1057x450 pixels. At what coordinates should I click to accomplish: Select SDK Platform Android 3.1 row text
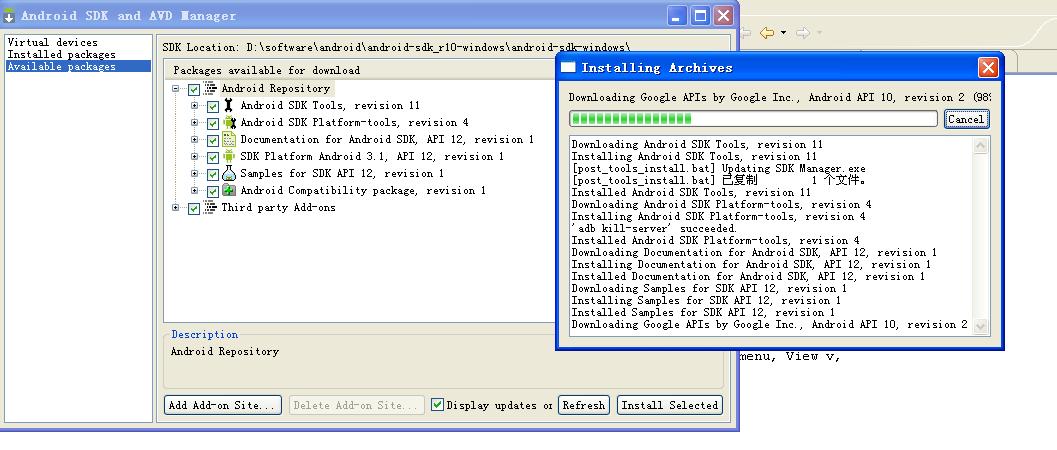(372, 156)
